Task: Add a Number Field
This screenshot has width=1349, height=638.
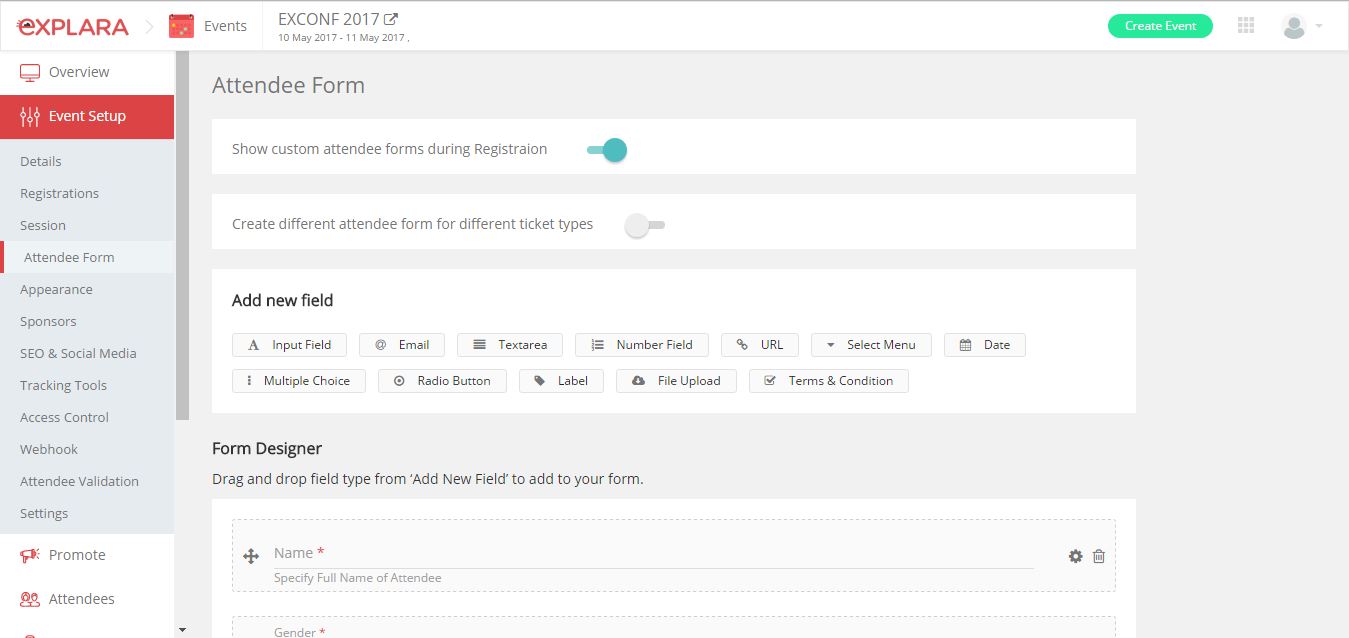Action: (641, 345)
